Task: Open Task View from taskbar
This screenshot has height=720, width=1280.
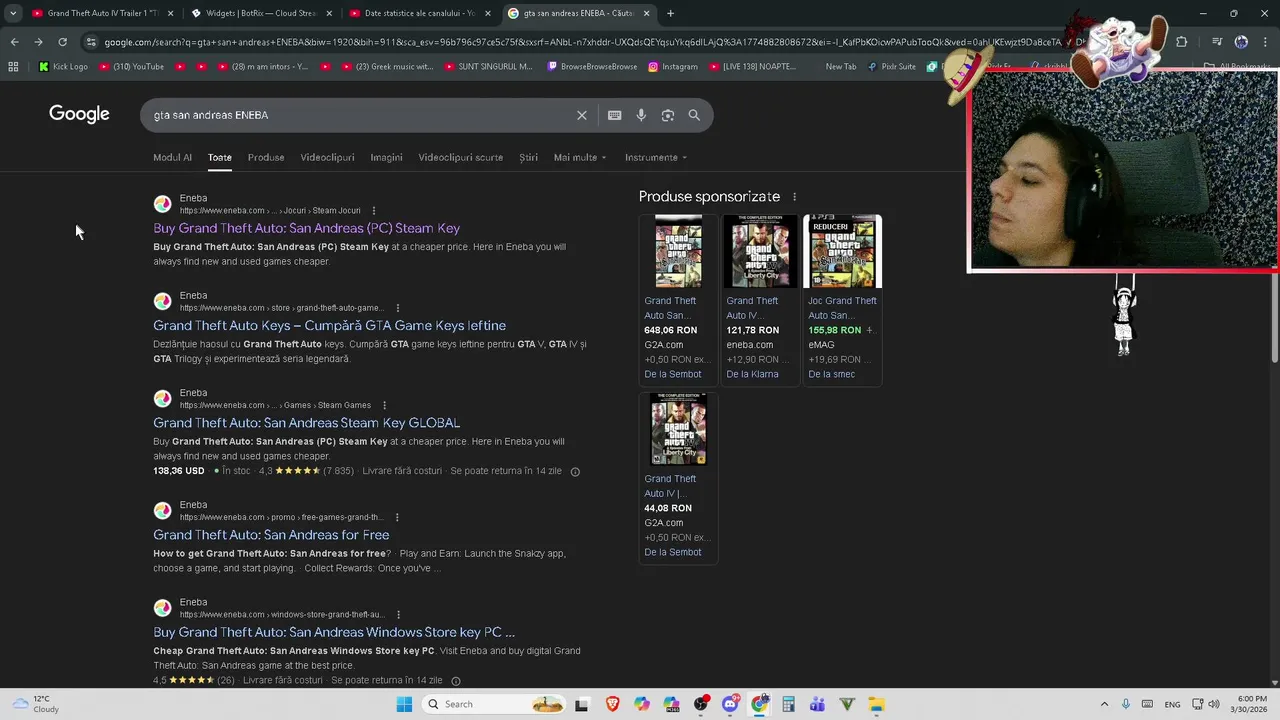Action: [x=582, y=704]
